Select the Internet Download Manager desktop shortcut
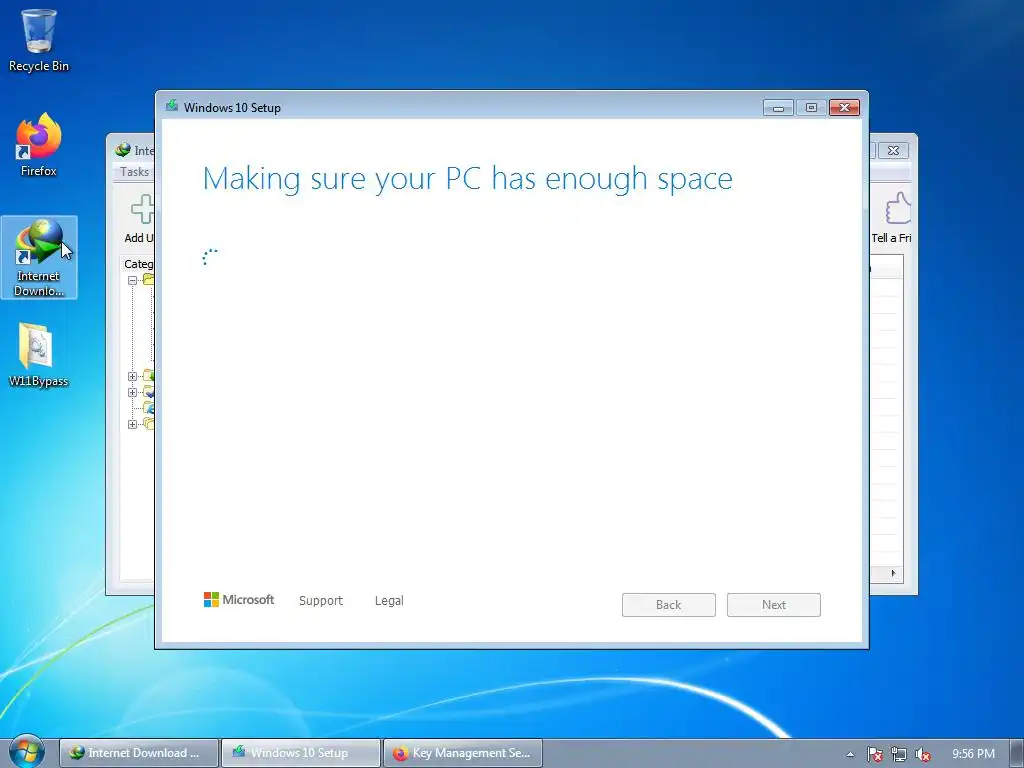This screenshot has height=768, width=1024. pyautogui.click(x=39, y=258)
